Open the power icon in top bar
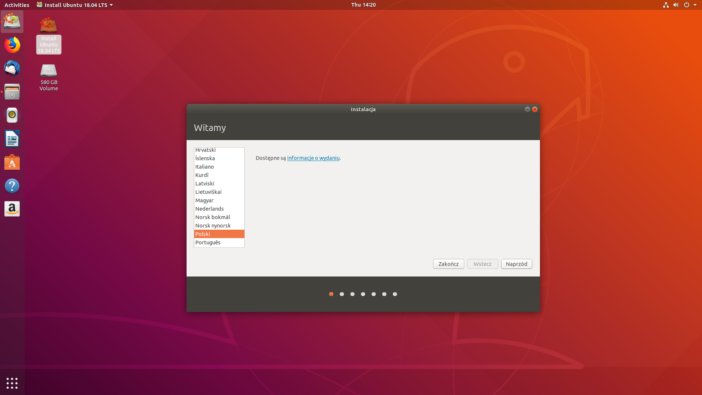702x395 pixels. [x=686, y=5]
